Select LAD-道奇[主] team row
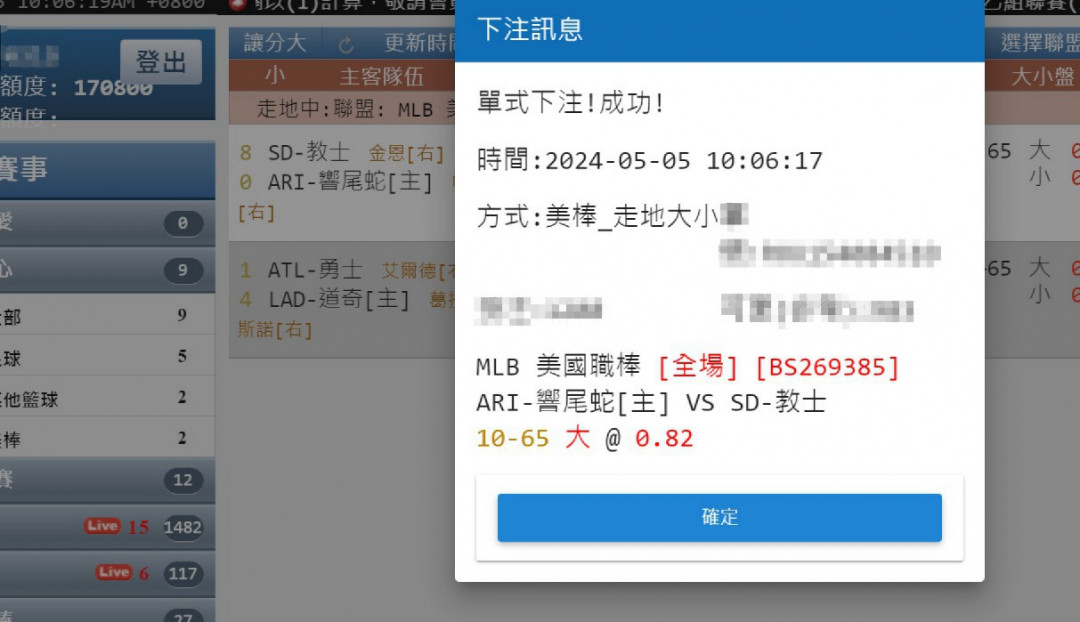The image size is (1080, 622). (x=339, y=300)
